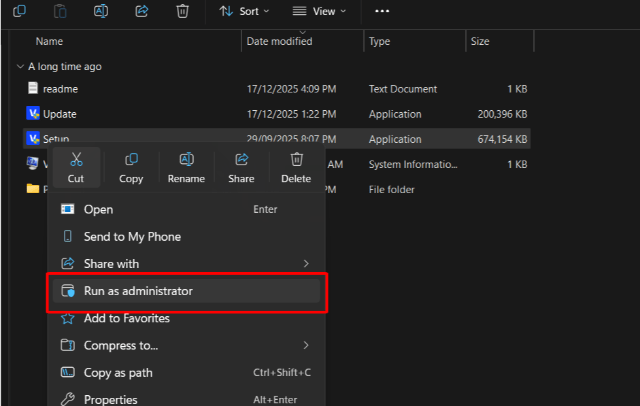Image resolution: width=640 pixels, height=406 pixels.
Task: Click the Copy as path icon
Action: click(68, 373)
